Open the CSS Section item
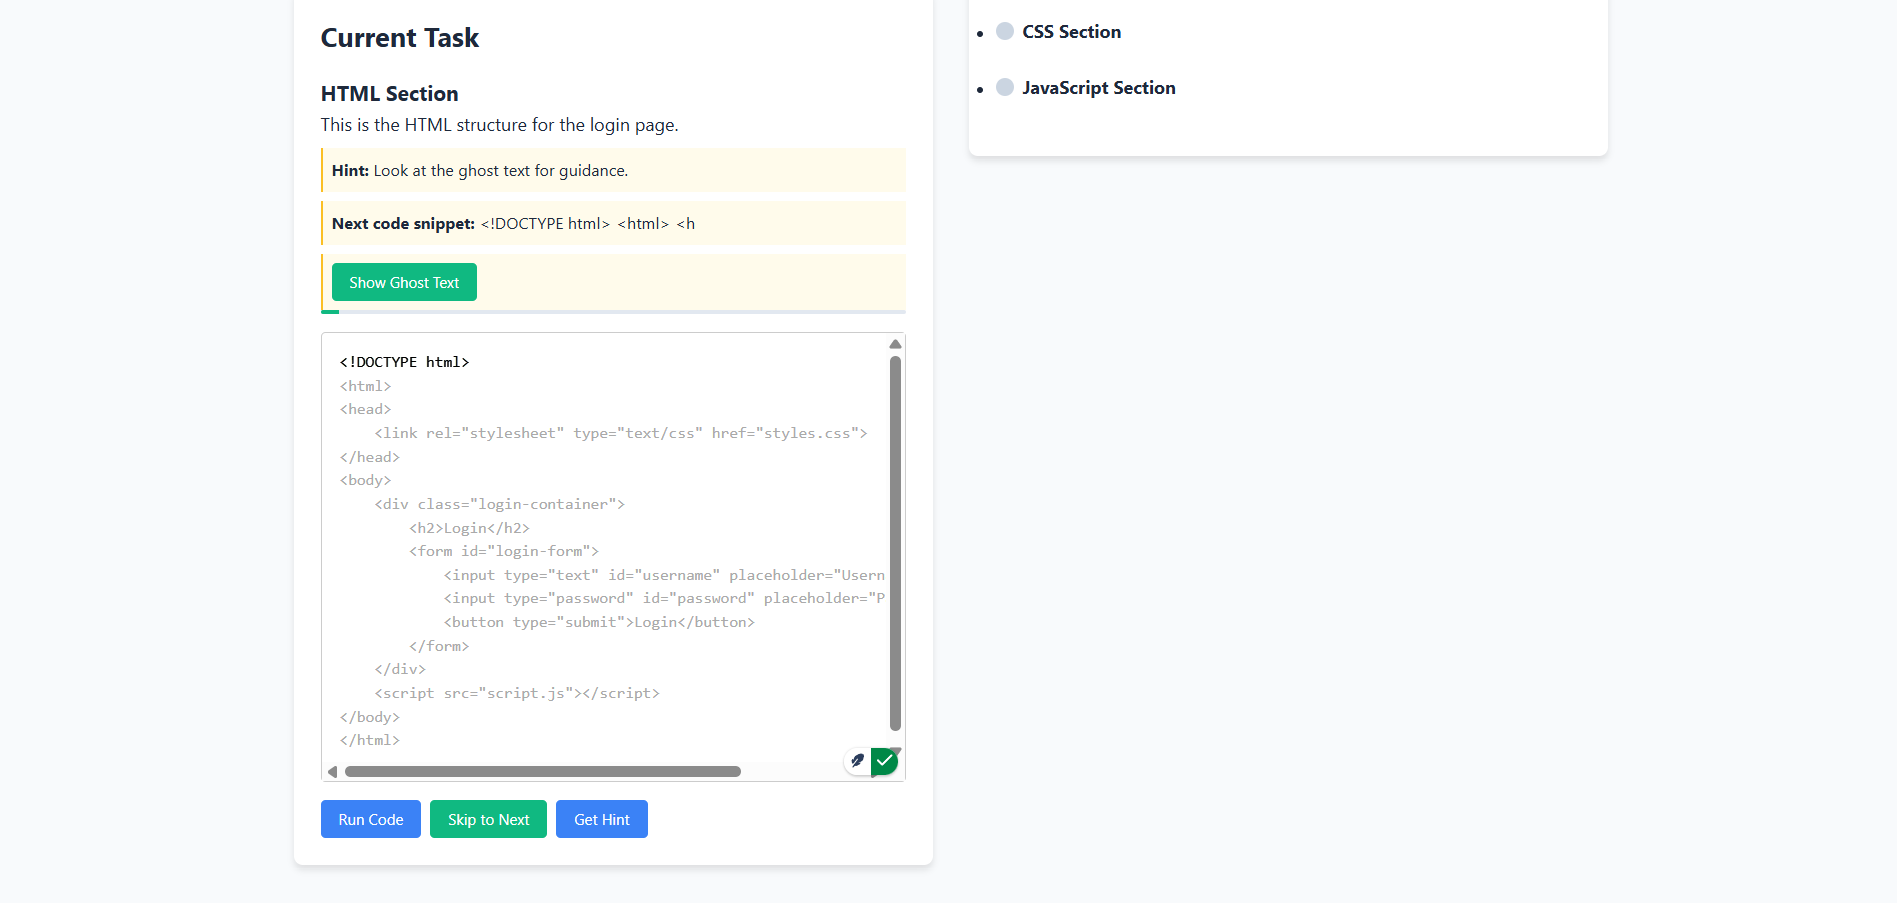This screenshot has width=1897, height=903. click(1071, 32)
